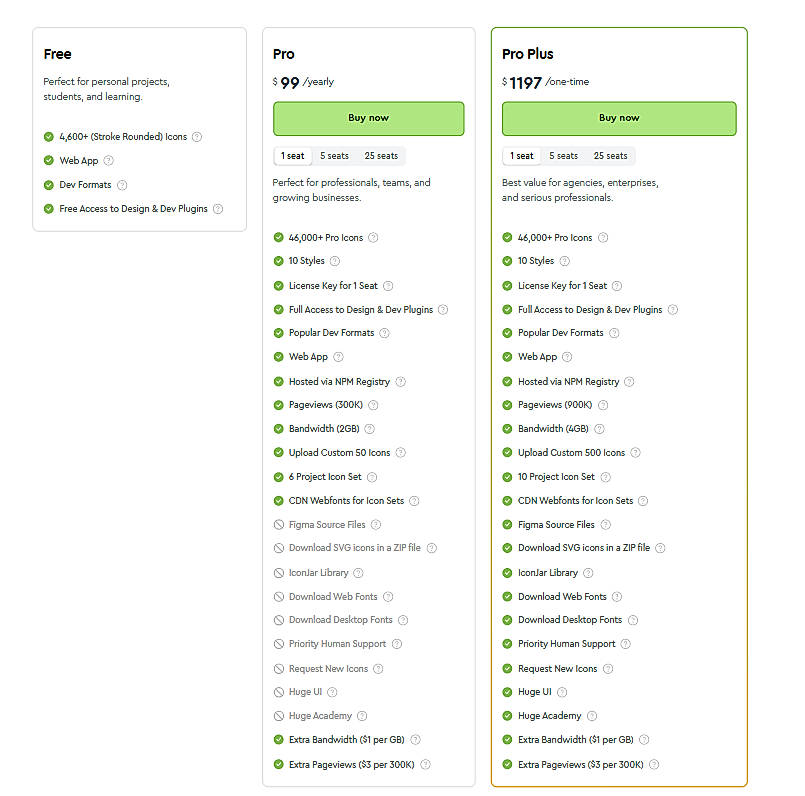Click Pro 'Download Desktop Fonts' greyed text
Screen dimensions: 805x796
(340, 620)
